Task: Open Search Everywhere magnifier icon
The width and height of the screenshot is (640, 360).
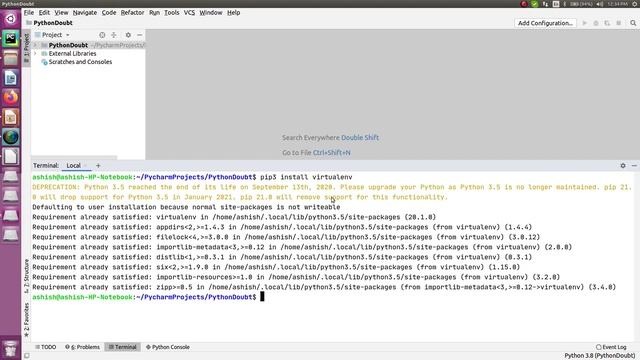Action: point(633,23)
